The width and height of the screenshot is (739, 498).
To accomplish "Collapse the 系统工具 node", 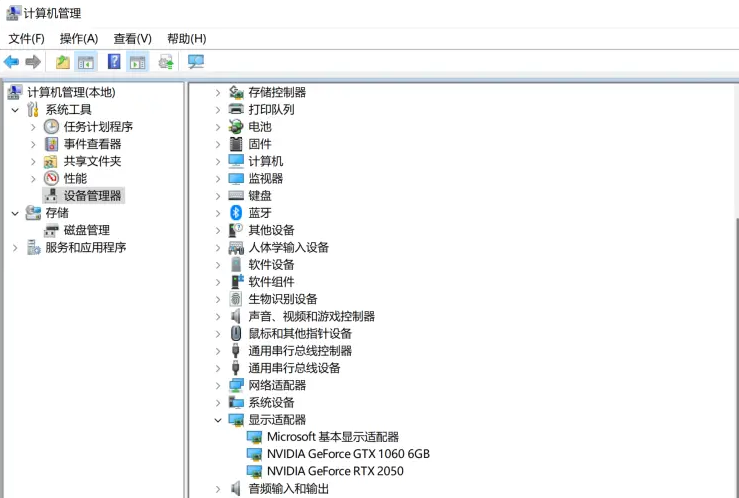I will [x=15, y=110].
